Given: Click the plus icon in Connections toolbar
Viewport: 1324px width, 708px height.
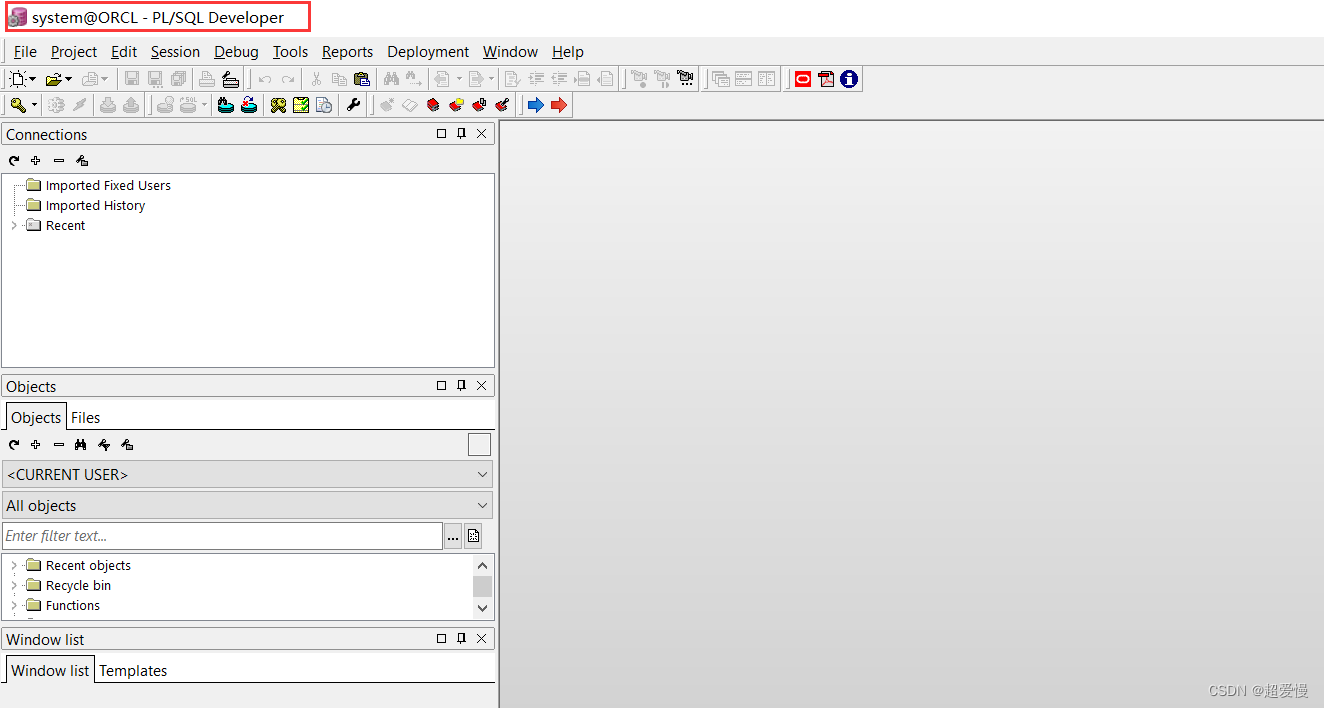Looking at the screenshot, I should click(36, 160).
